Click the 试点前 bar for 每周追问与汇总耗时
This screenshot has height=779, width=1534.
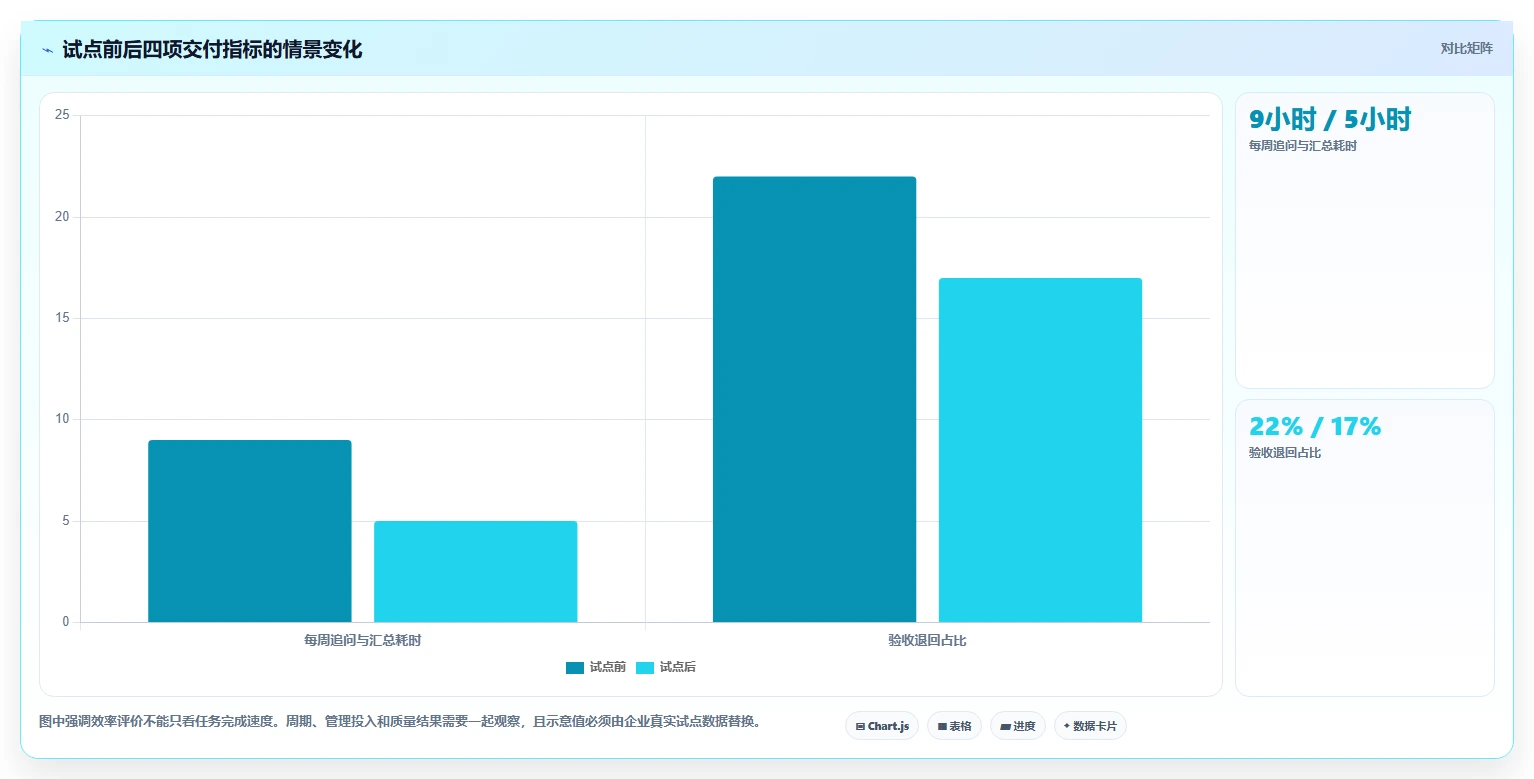click(x=250, y=531)
